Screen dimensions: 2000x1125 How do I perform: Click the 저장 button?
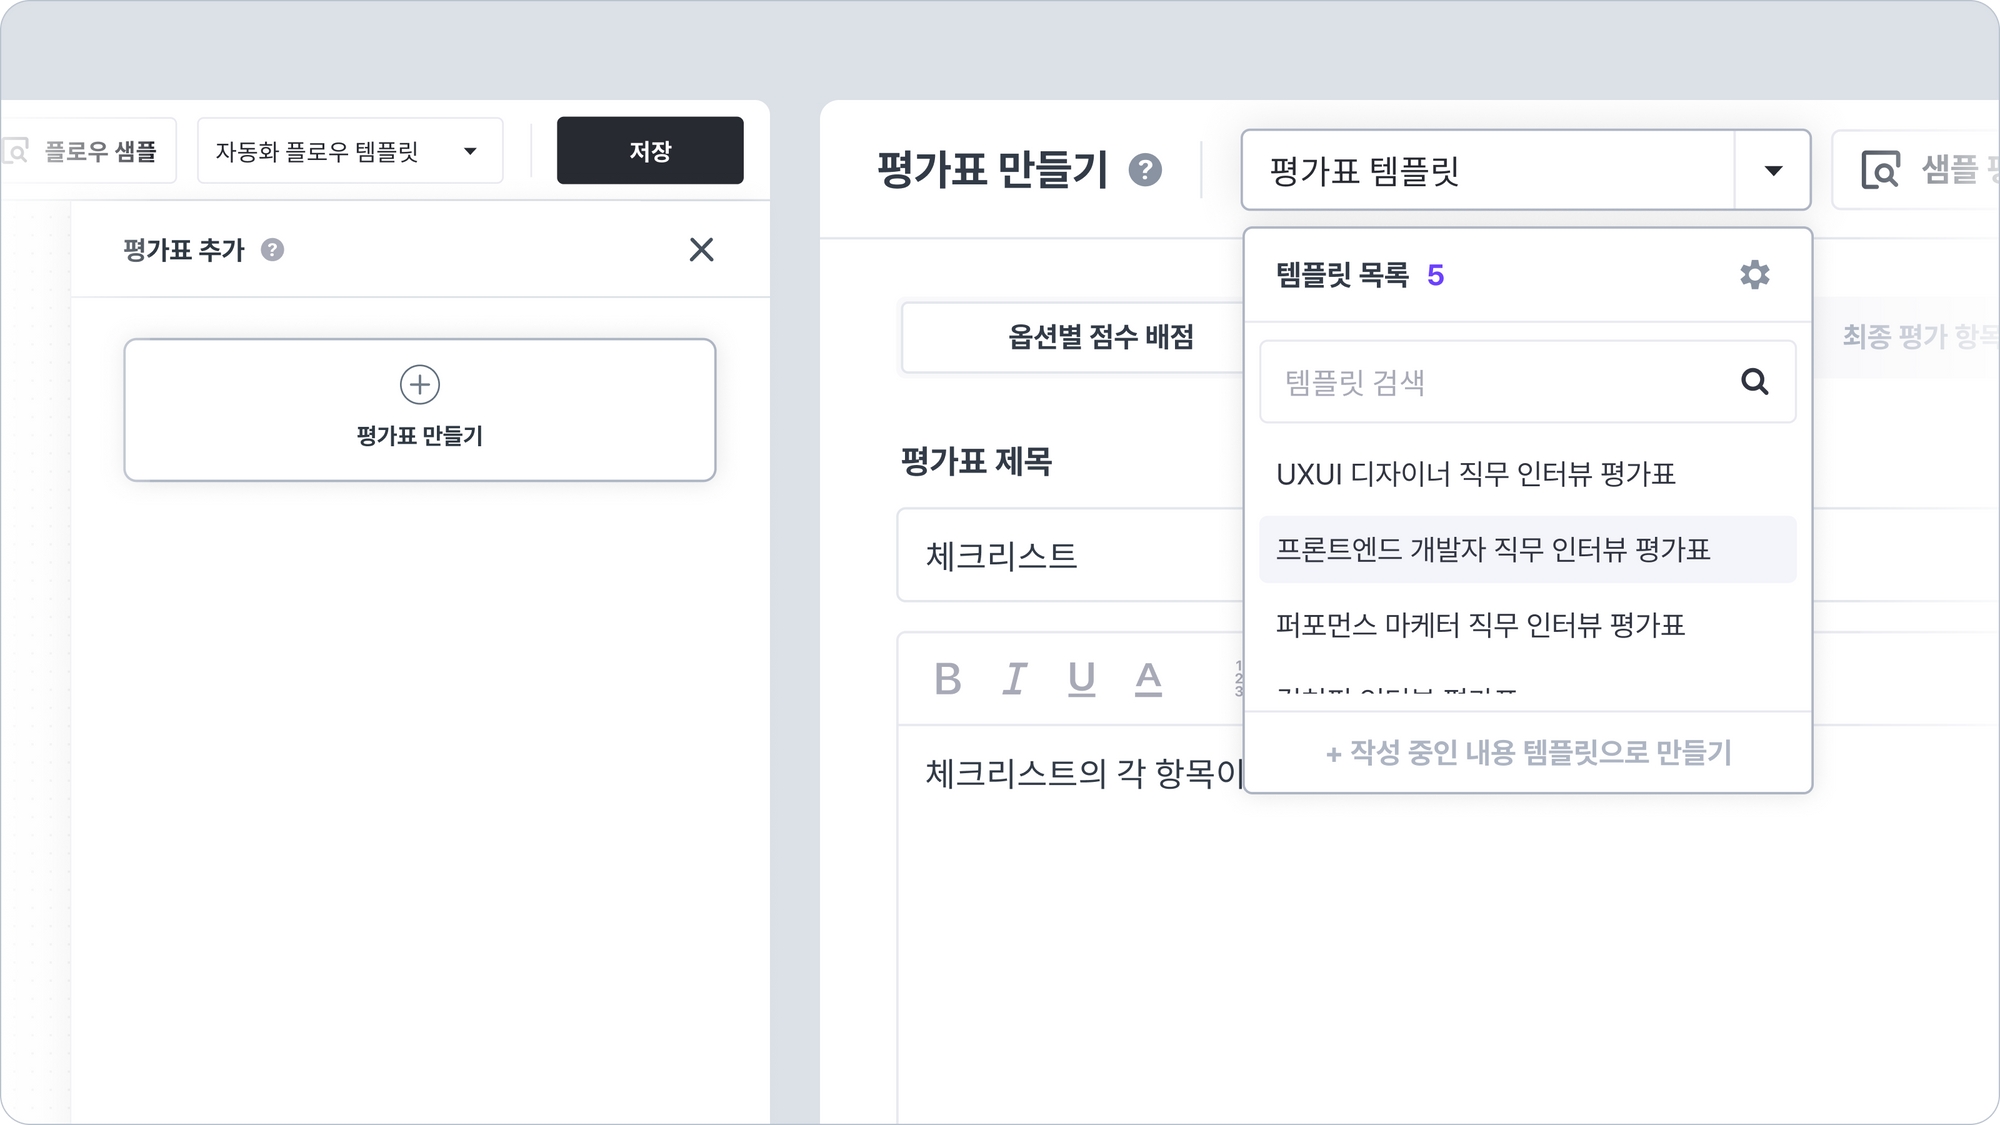coord(650,151)
